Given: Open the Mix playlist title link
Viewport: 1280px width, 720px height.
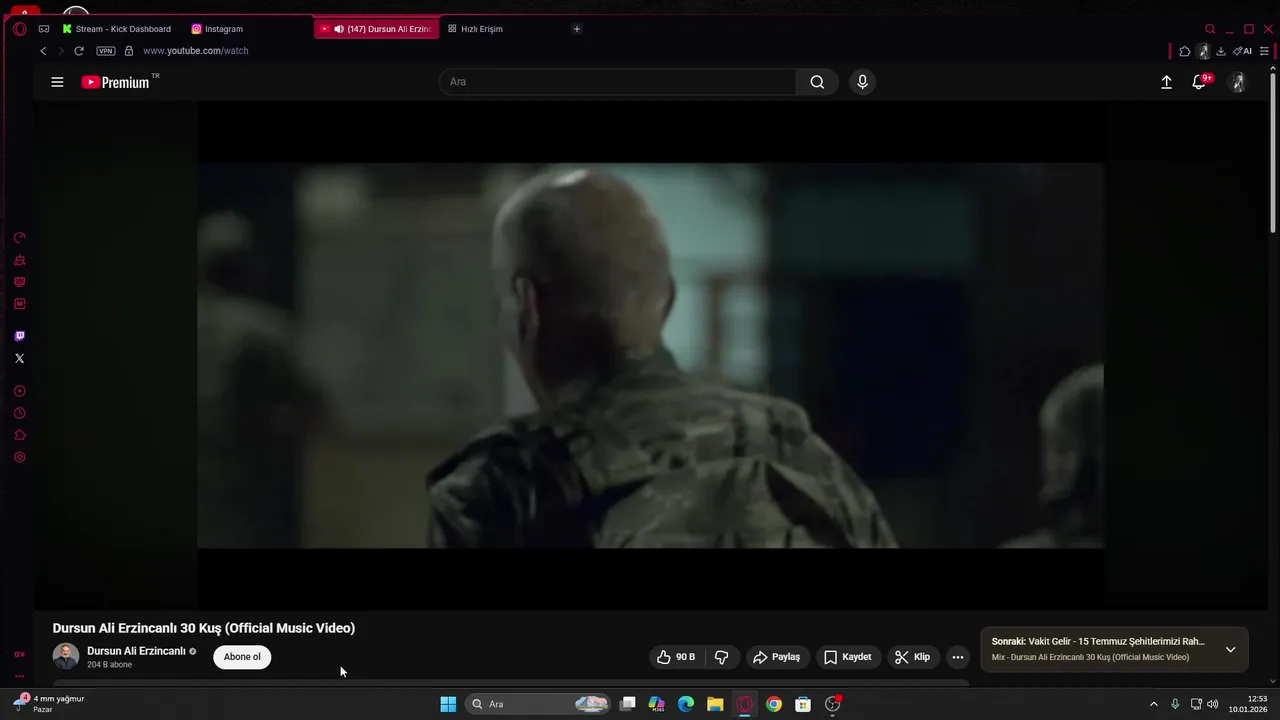Looking at the screenshot, I should coord(1090,658).
